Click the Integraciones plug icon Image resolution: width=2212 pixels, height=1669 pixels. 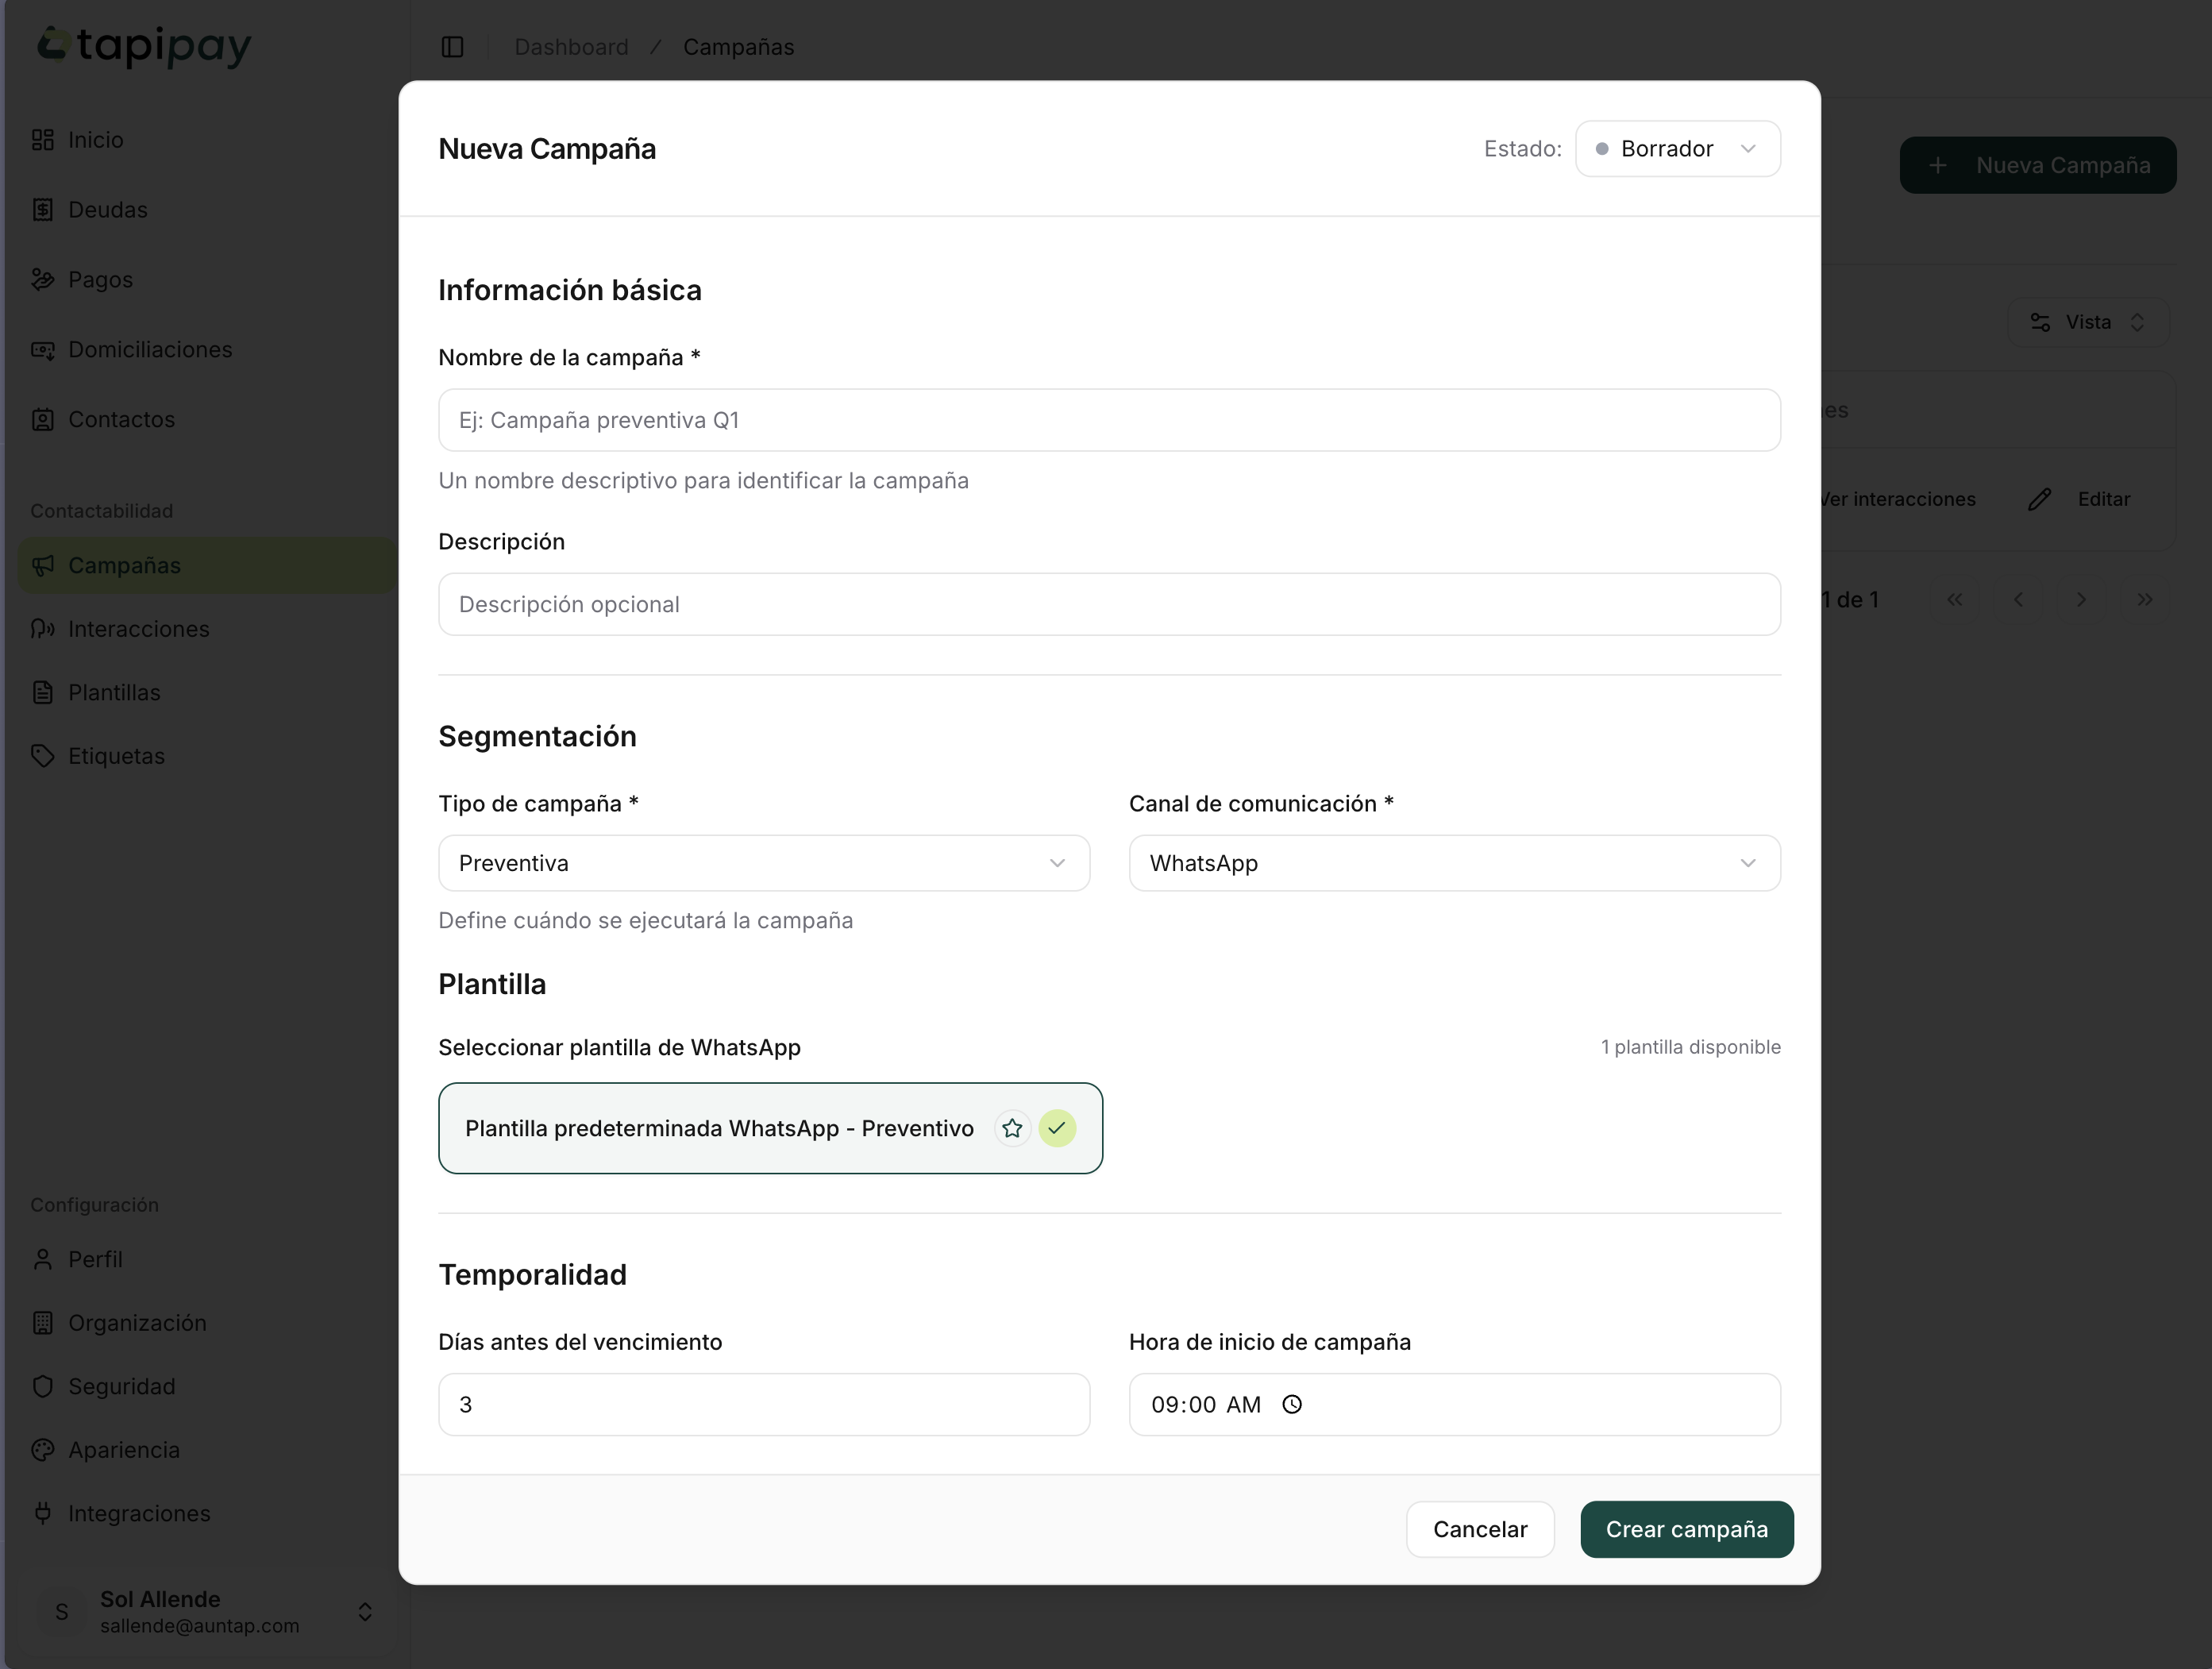pos(42,1513)
